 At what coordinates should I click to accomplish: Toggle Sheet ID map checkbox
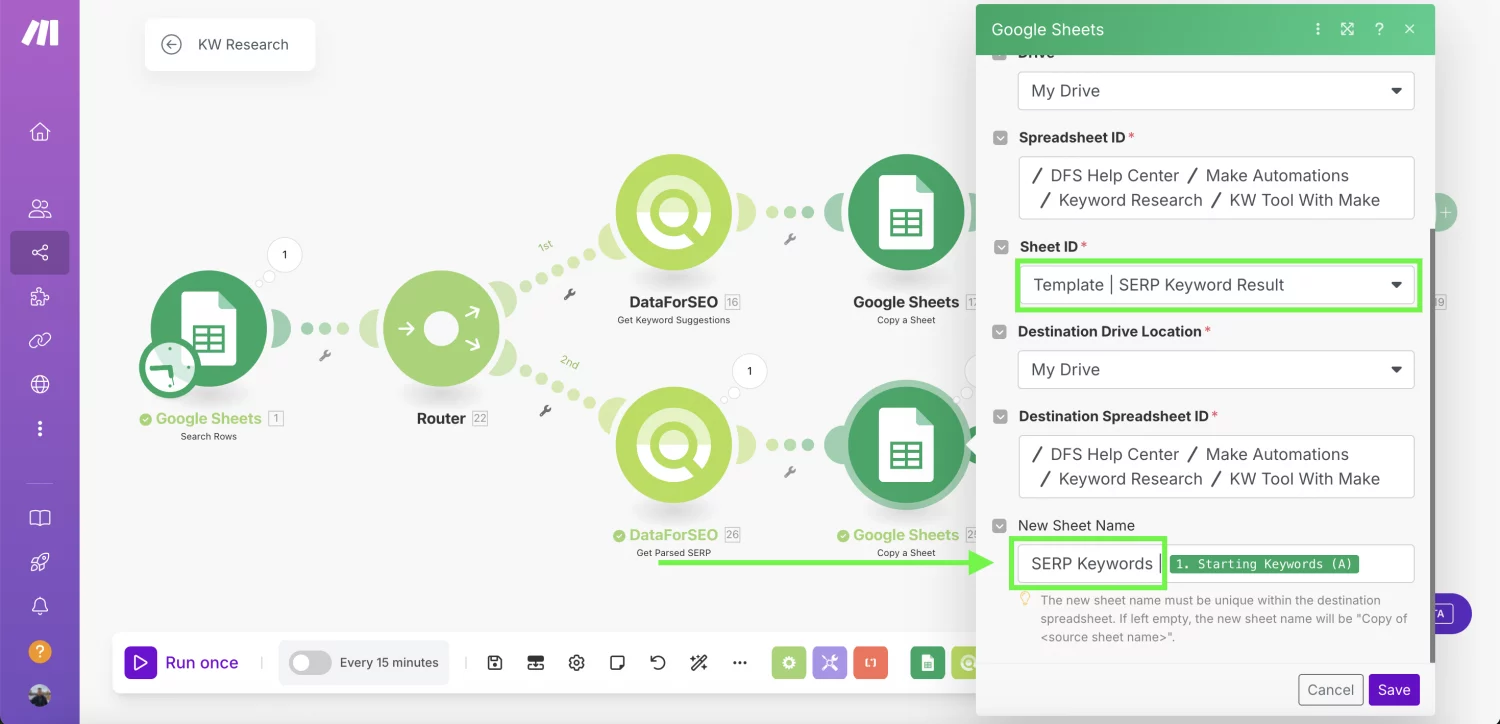[x=1000, y=247]
